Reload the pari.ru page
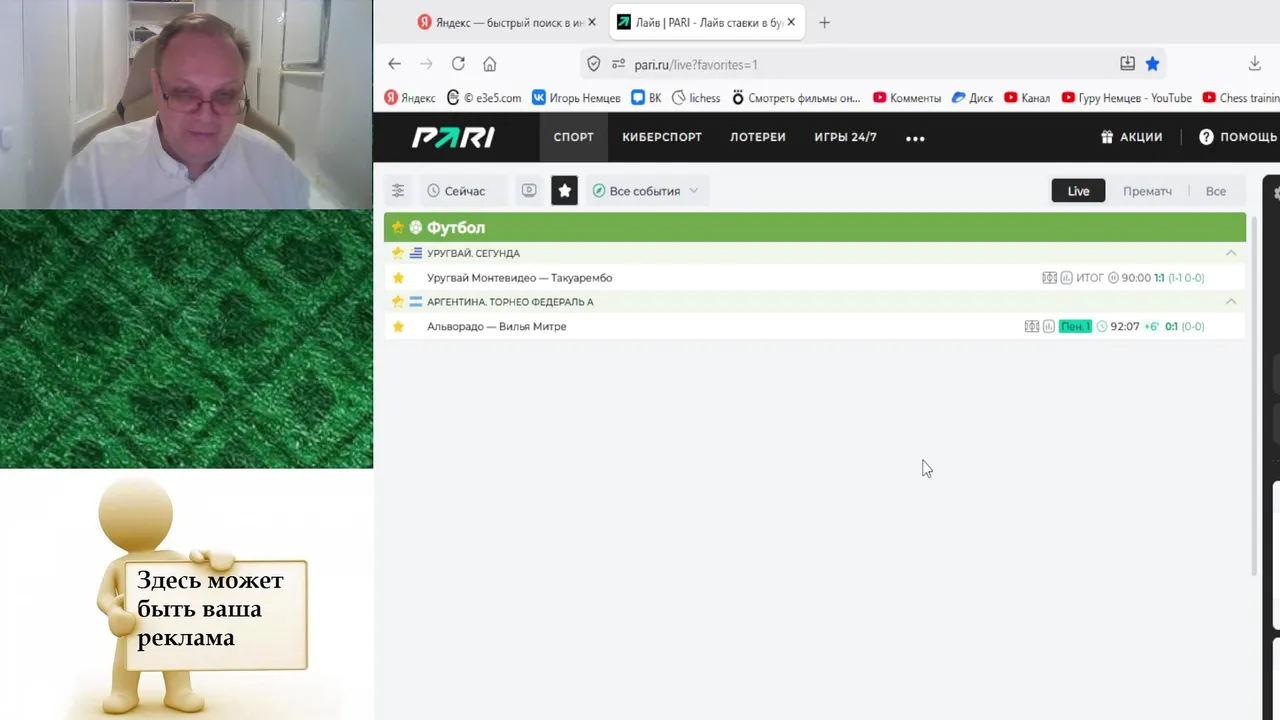Screen dimensions: 1280x720 click(458, 64)
